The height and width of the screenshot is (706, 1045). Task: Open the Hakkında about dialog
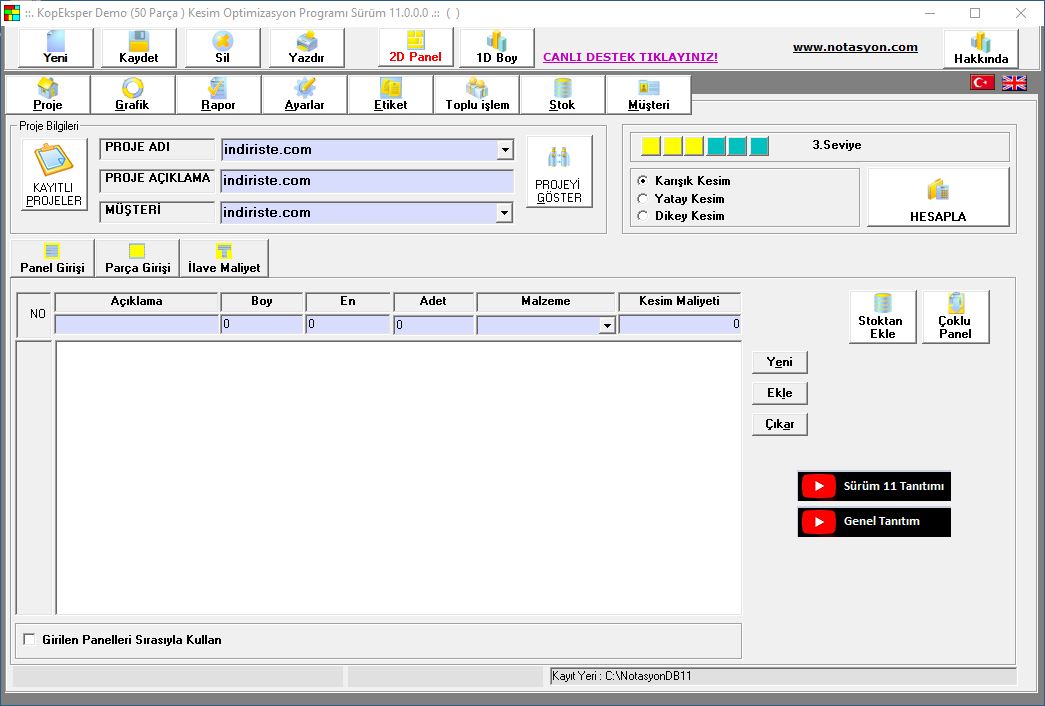[981, 49]
